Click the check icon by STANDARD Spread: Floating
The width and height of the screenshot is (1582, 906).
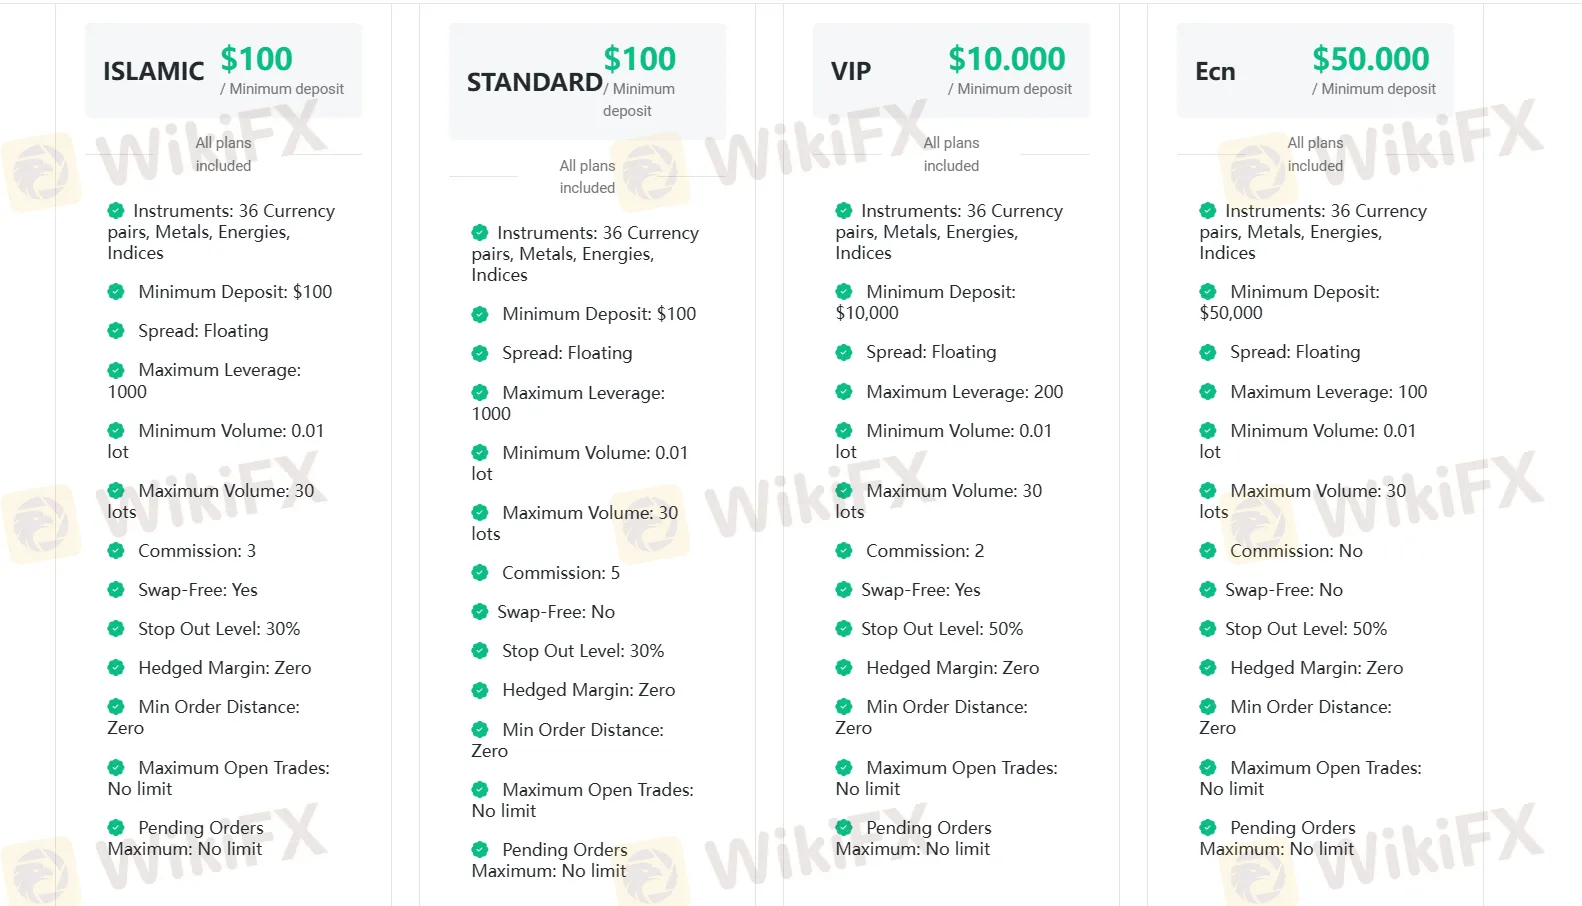[480, 353]
